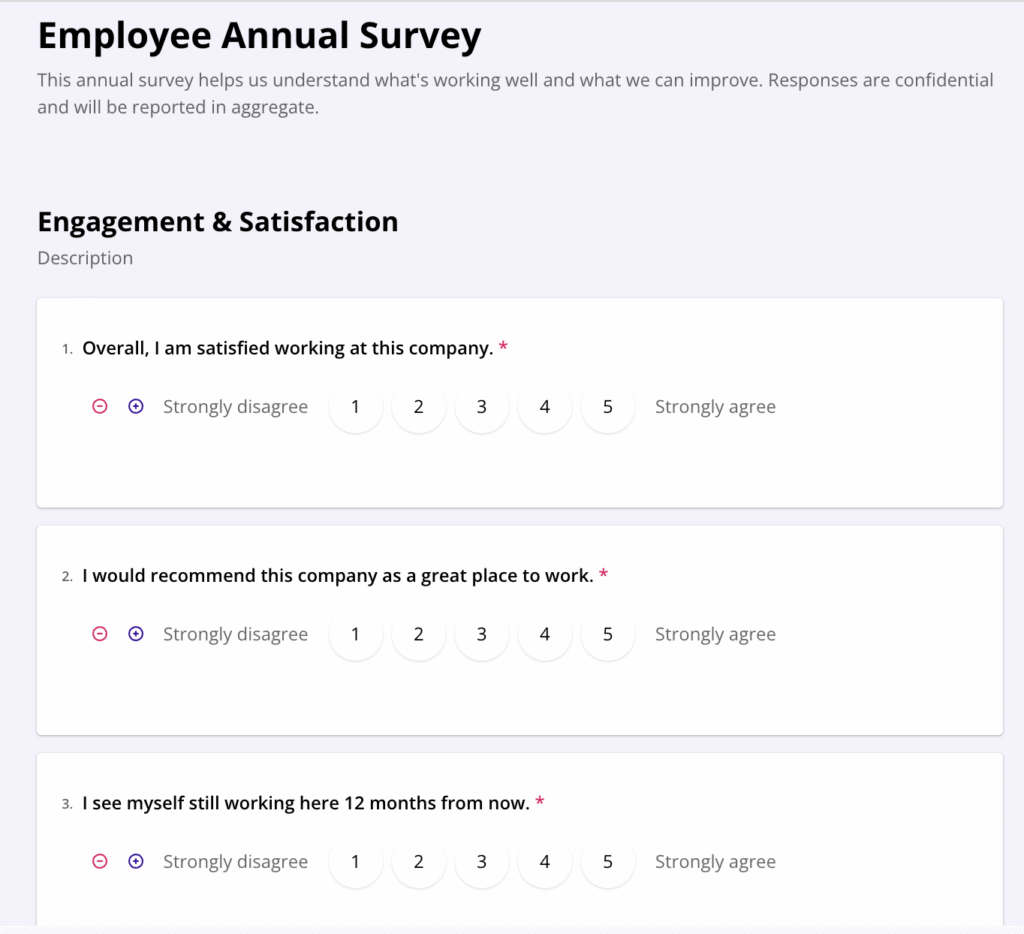Select question text 'Overall, I am satisfied'
The height and width of the screenshot is (934, 1024).
tap(287, 348)
